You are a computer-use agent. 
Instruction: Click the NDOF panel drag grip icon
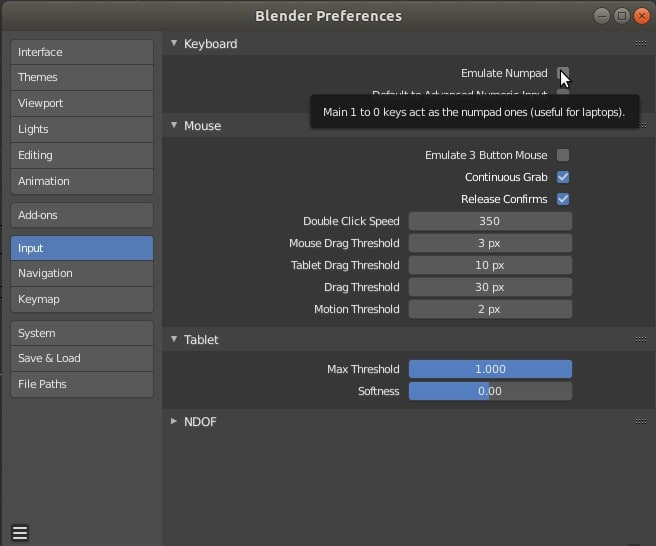tap(640, 422)
